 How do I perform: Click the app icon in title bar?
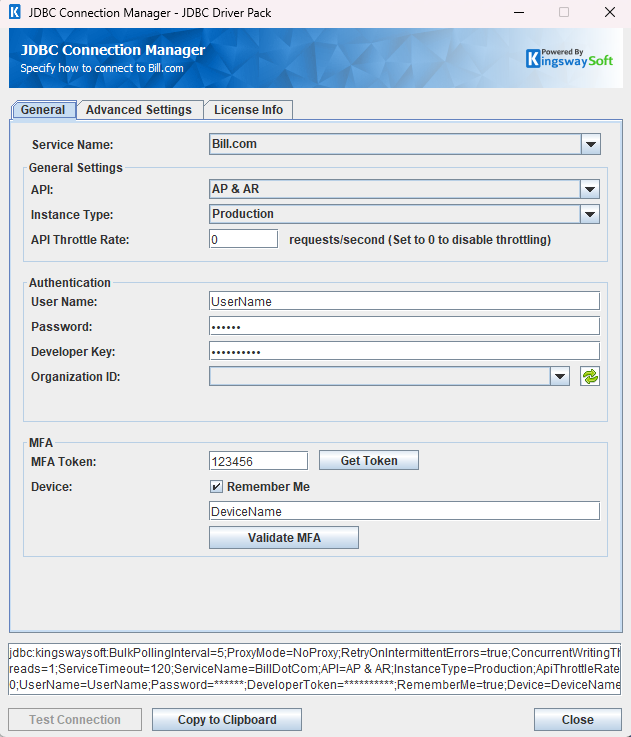click(15, 12)
